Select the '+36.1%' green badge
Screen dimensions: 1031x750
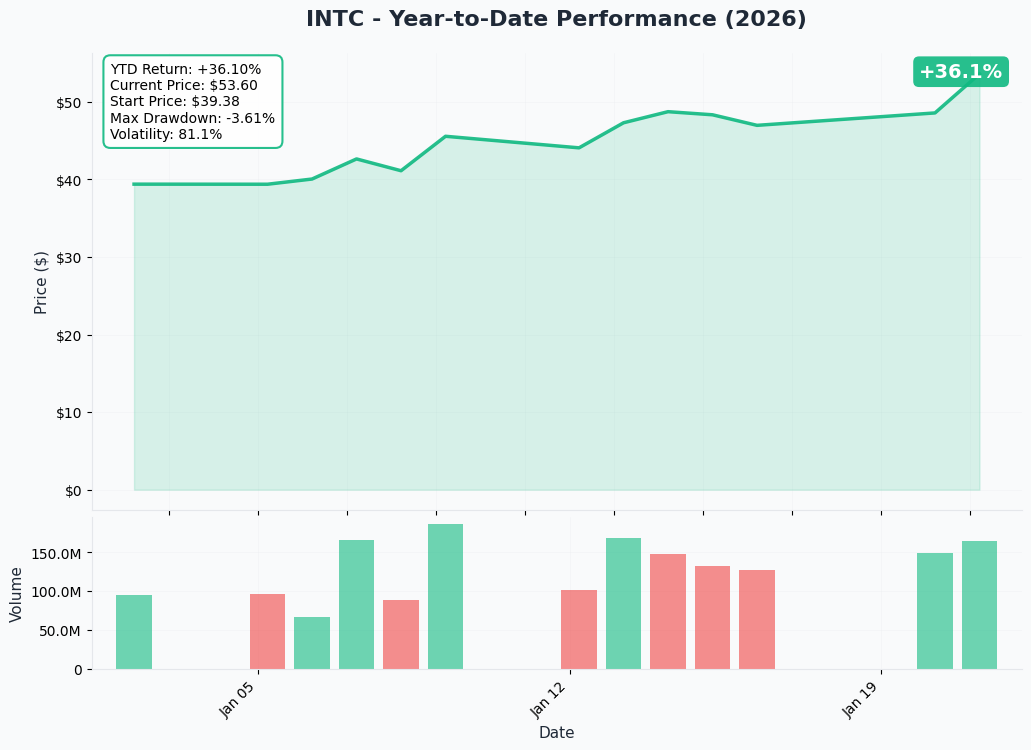961,72
